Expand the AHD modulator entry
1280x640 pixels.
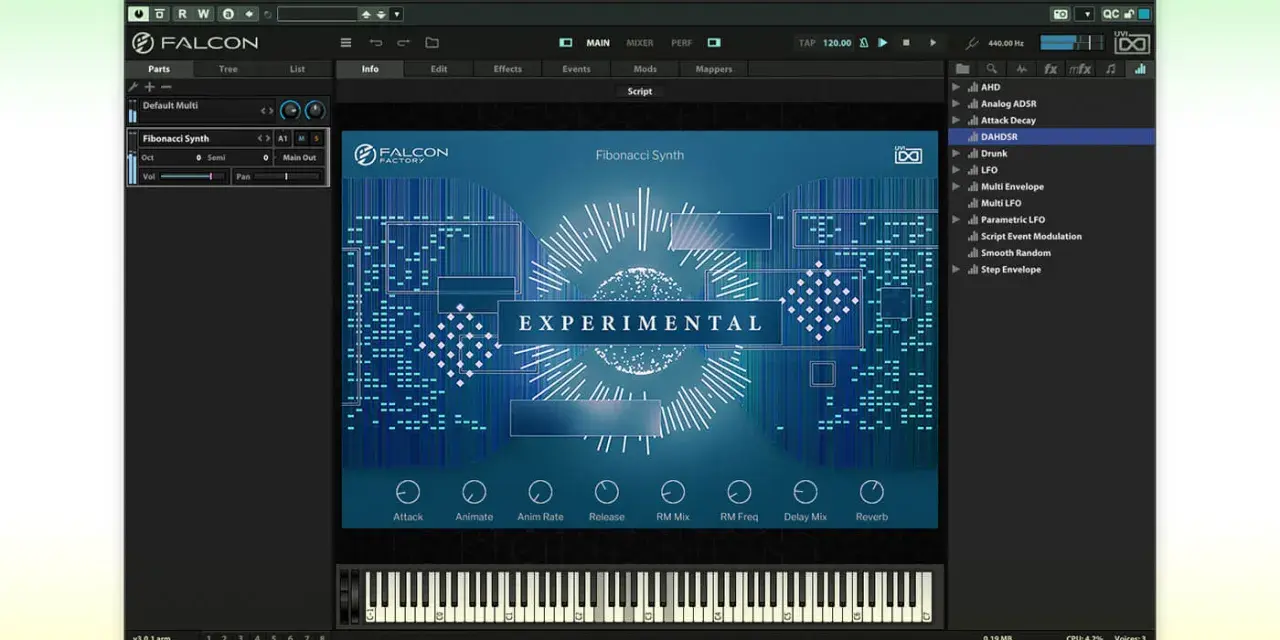tap(956, 87)
